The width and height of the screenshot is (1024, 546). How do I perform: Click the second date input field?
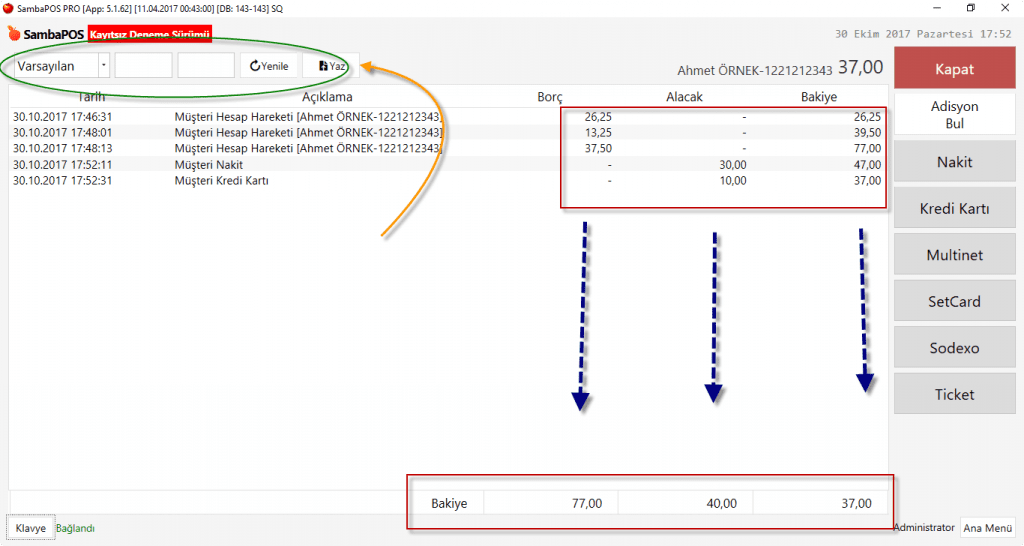206,66
